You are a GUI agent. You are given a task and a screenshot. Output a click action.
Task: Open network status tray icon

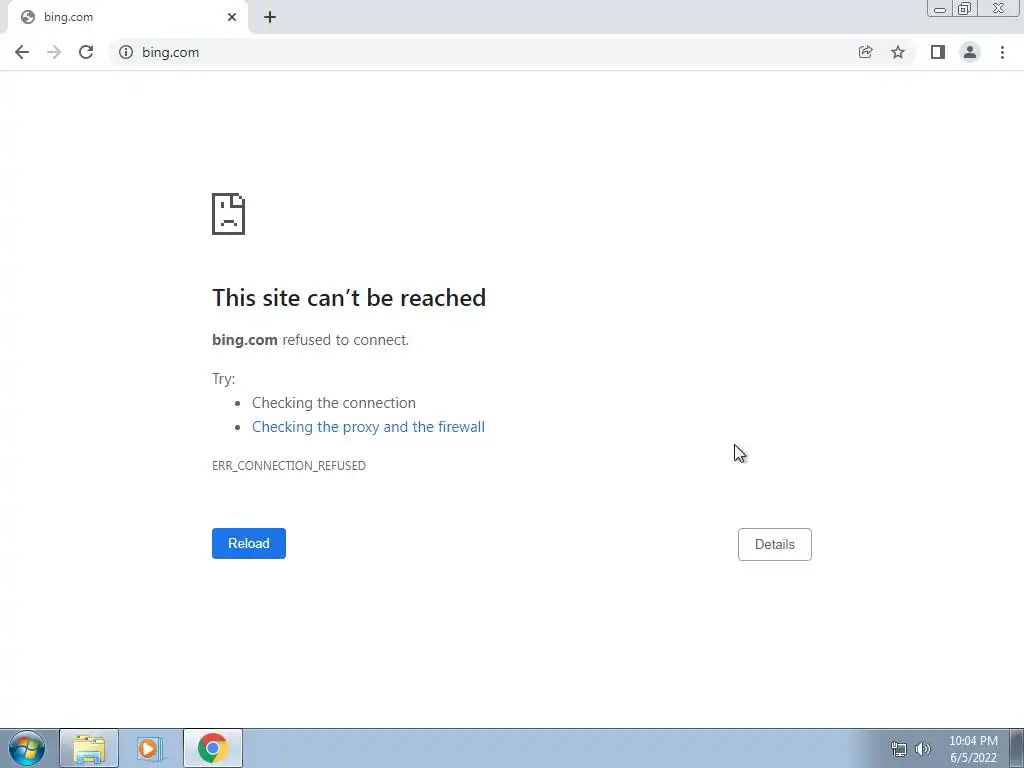(899, 749)
